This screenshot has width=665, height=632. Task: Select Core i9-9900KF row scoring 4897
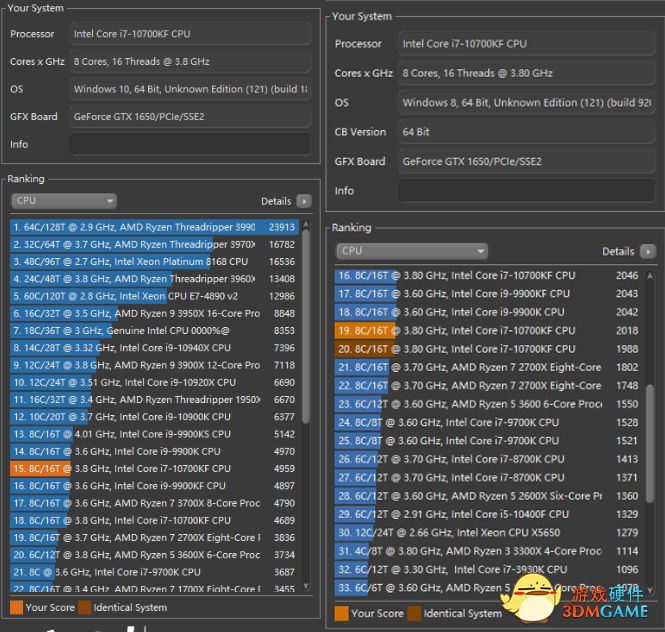pyautogui.click(x=154, y=486)
